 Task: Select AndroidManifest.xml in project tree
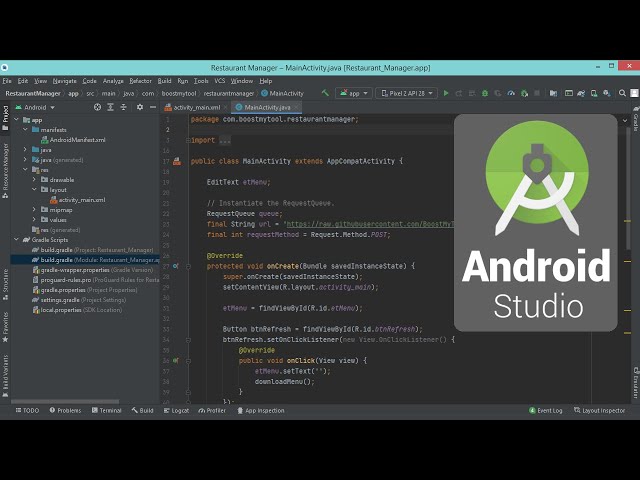[x=73, y=140]
